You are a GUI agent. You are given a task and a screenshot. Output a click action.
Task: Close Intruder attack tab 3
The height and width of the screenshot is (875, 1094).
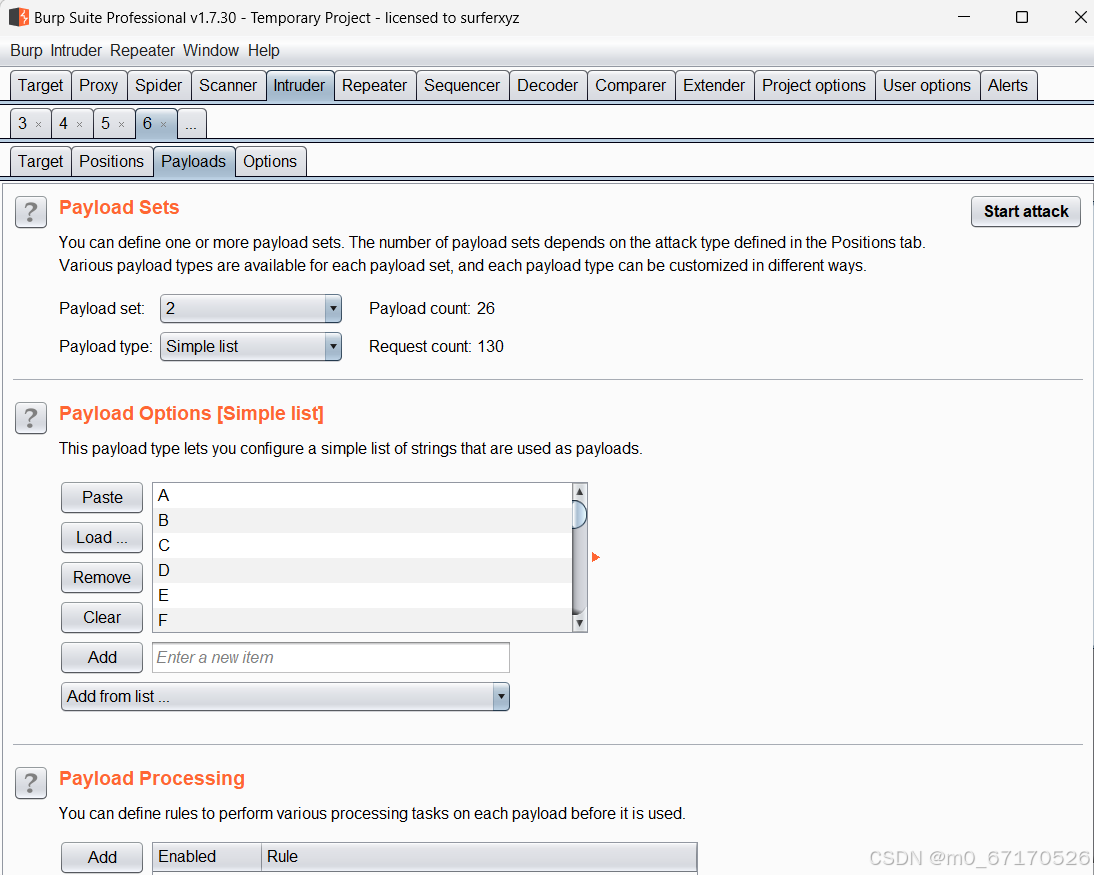coord(38,125)
